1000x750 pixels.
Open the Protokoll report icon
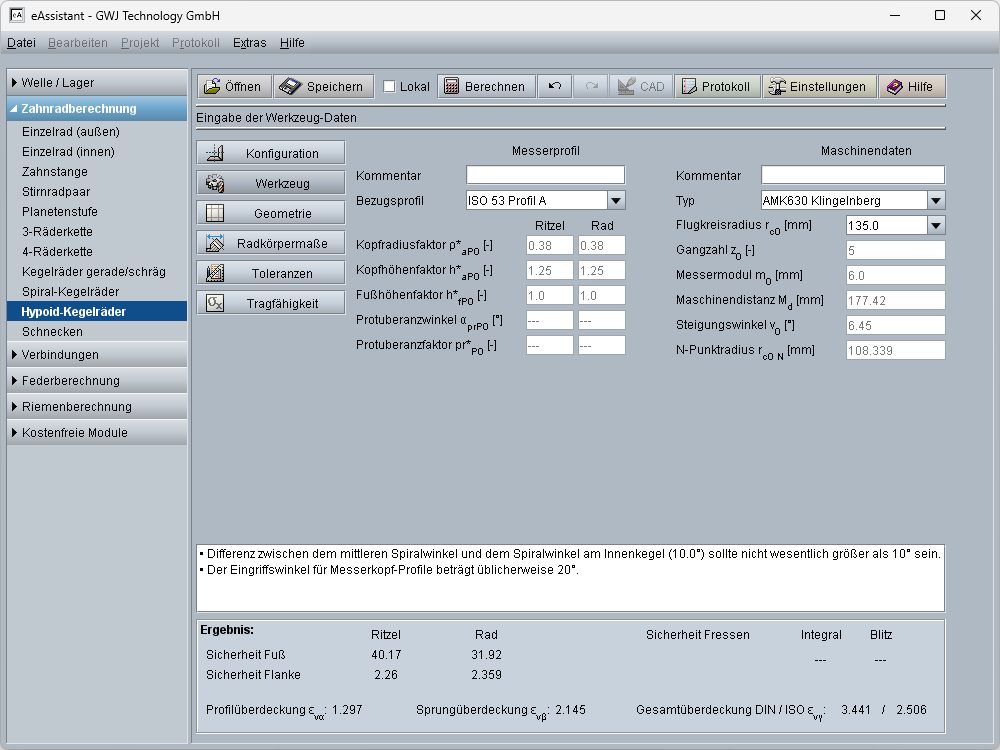point(689,87)
